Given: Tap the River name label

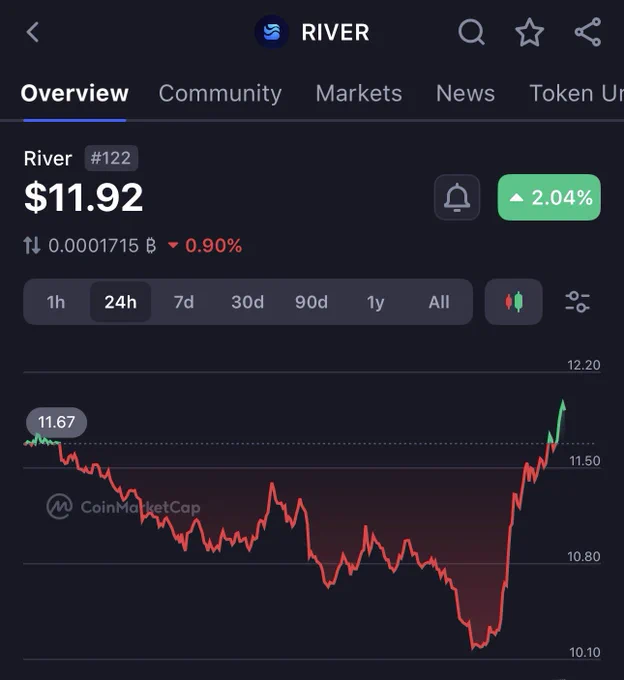Looking at the screenshot, I should coord(48,158).
